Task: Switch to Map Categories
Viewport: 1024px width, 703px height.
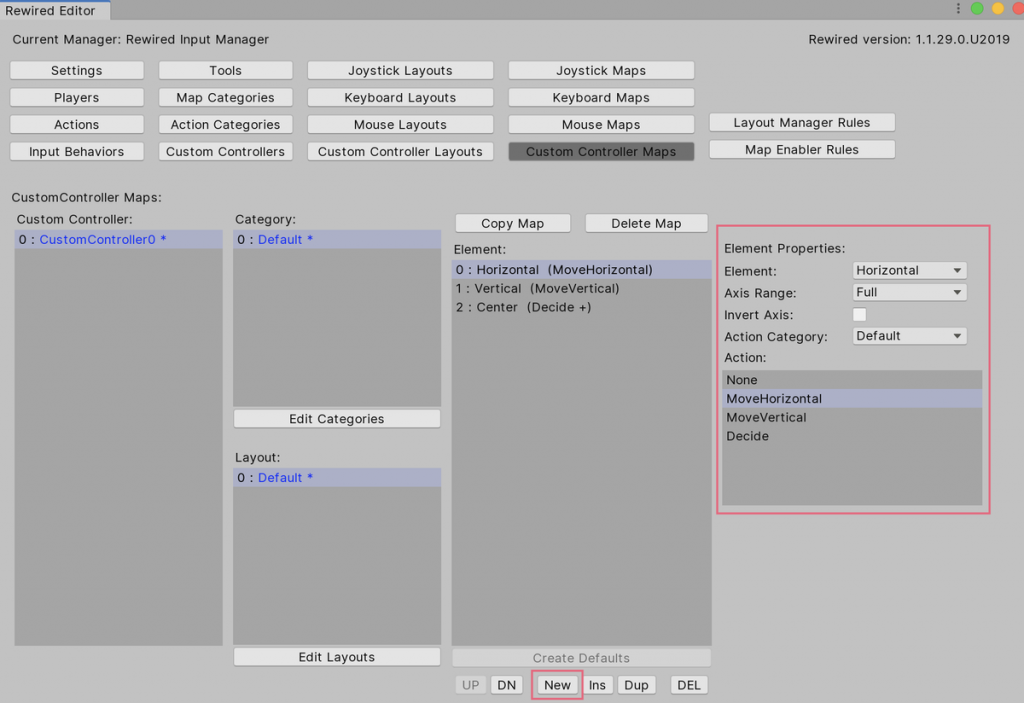Action: tap(225, 97)
